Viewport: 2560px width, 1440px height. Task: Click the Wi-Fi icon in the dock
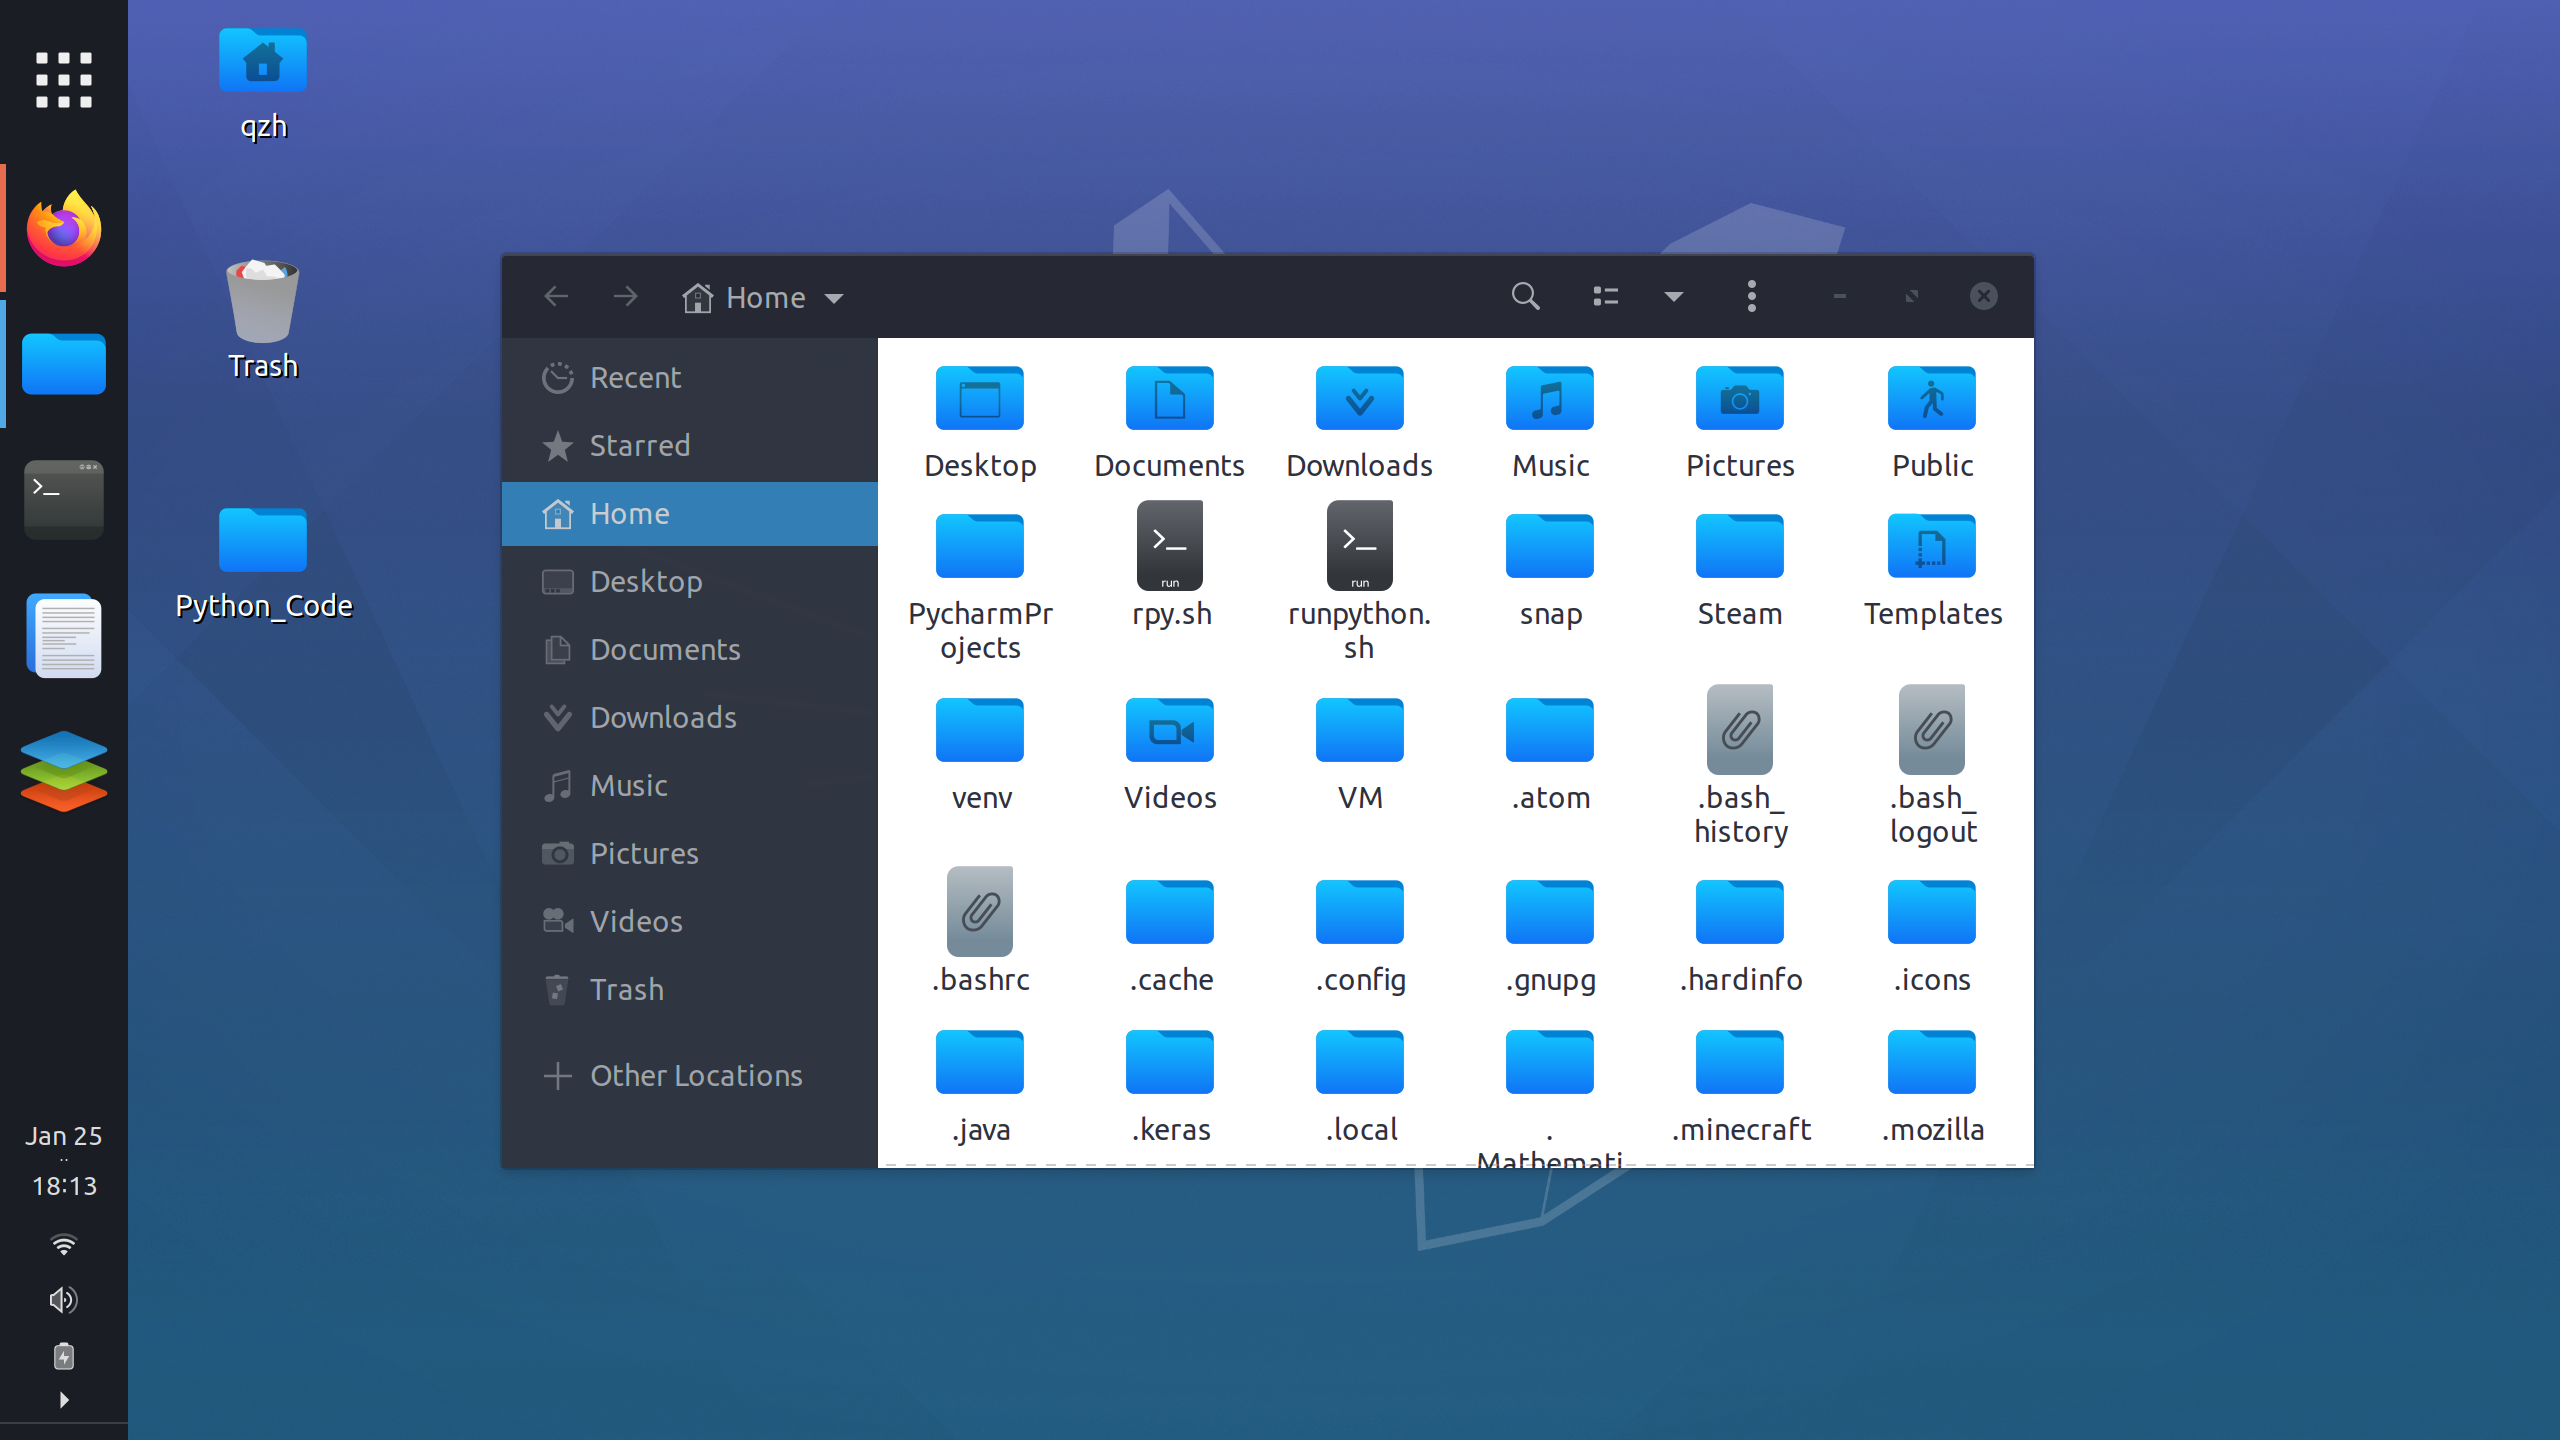click(63, 1245)
